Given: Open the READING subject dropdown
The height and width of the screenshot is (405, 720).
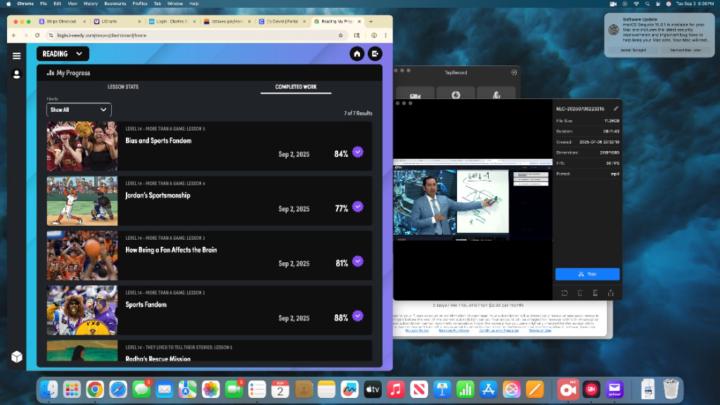Looking at the screenshot, I should 63,54.
